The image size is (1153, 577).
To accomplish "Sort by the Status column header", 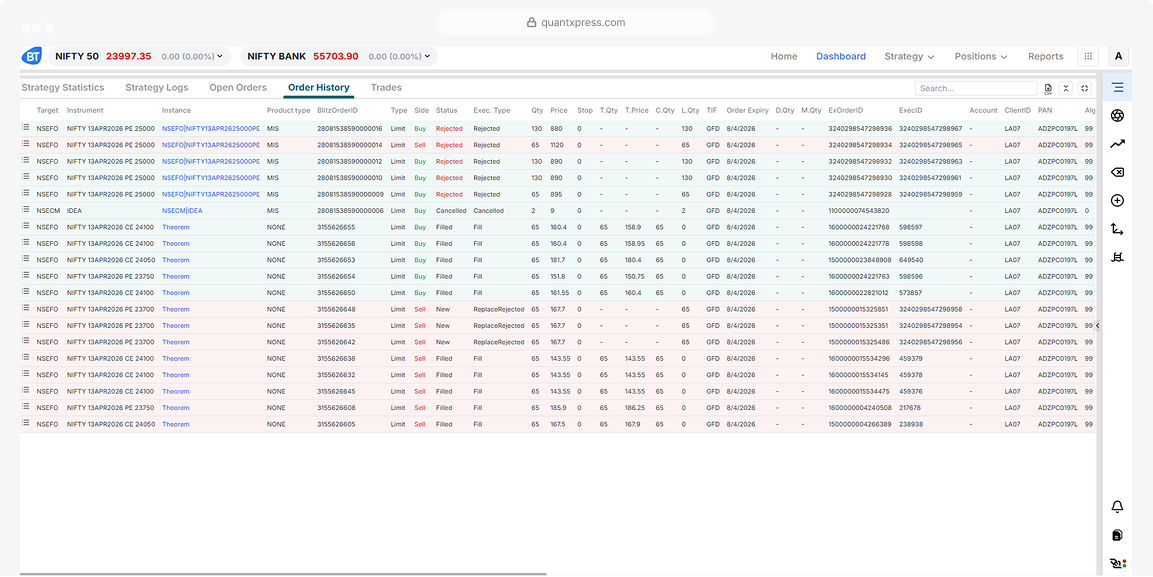I will click(446, 110).
